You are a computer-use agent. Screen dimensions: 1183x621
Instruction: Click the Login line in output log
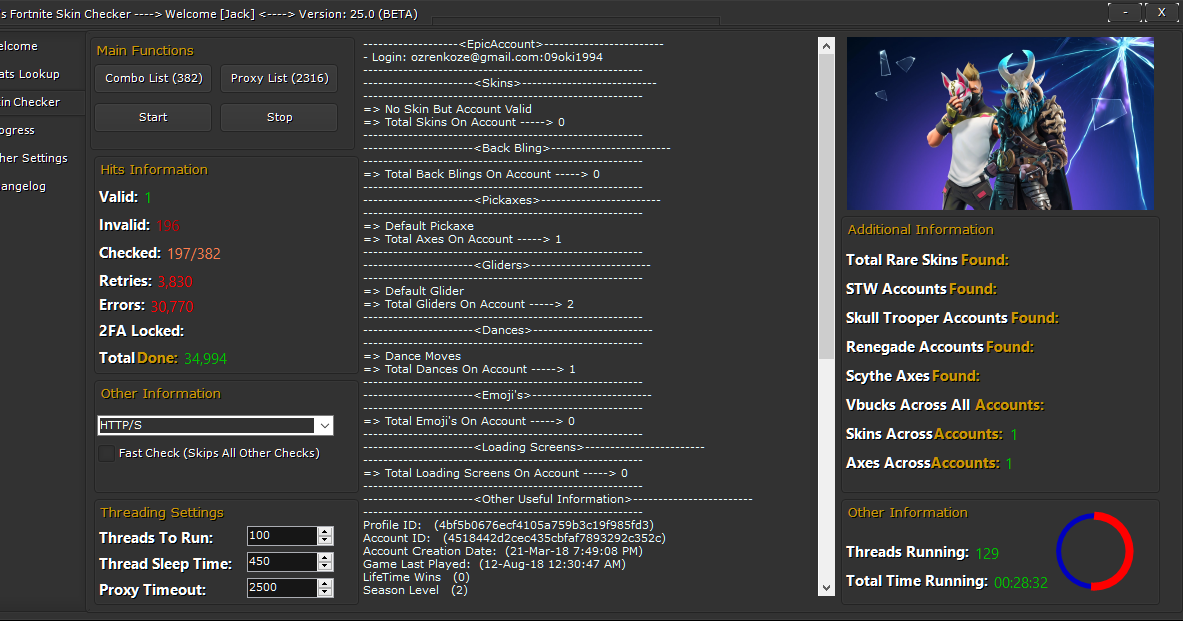pos(483,57)
